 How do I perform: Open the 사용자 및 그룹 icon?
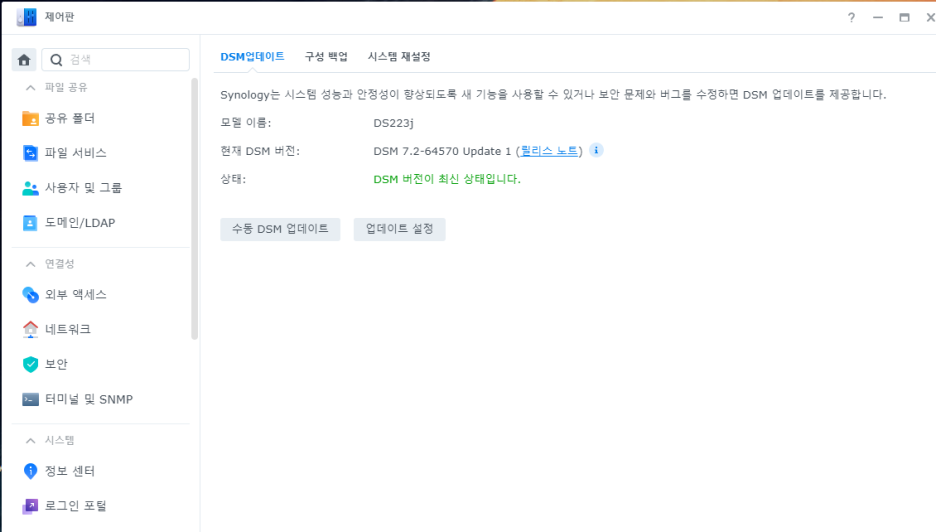(30, 188)
